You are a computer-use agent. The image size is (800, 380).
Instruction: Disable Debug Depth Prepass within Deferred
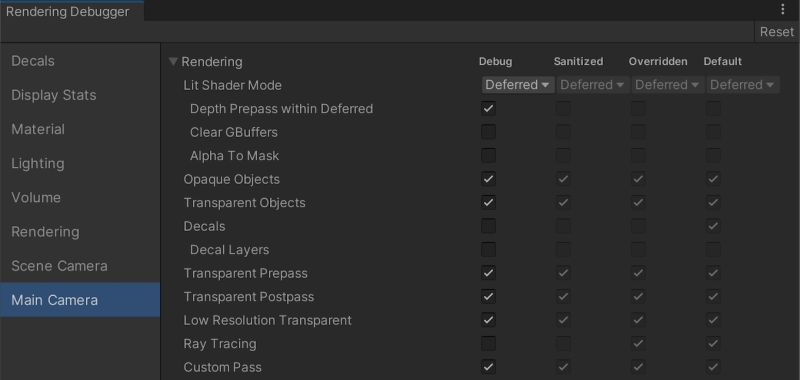488,108
